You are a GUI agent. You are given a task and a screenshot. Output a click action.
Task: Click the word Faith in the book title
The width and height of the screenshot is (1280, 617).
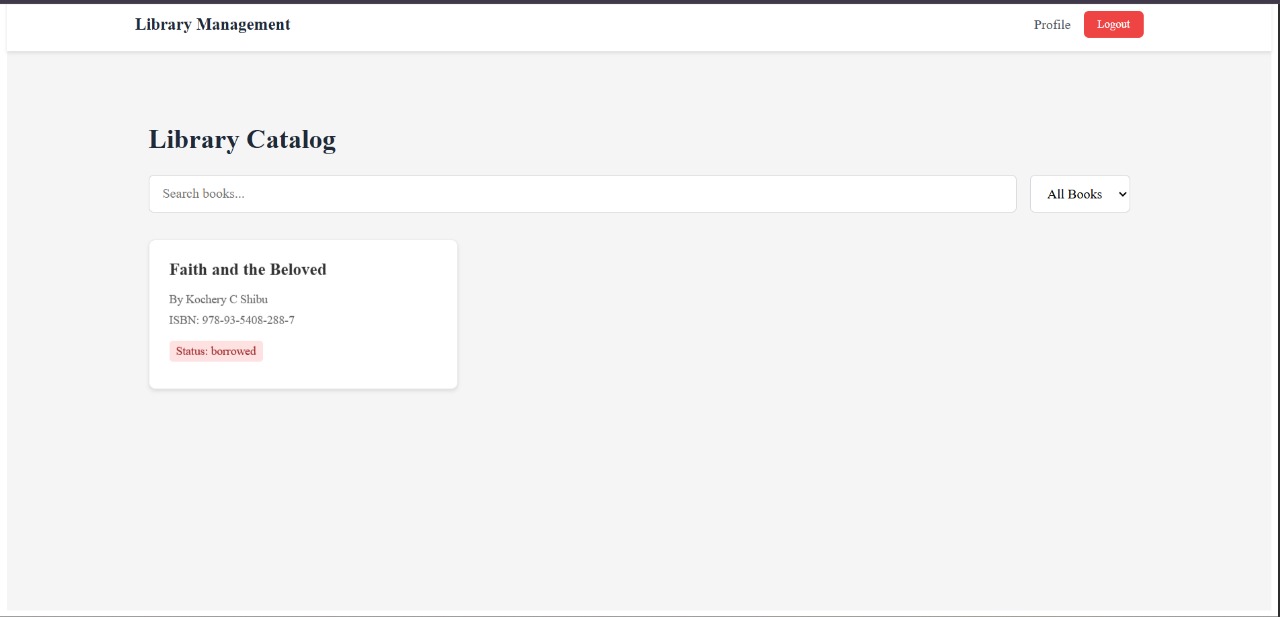[x=188, y=270]
